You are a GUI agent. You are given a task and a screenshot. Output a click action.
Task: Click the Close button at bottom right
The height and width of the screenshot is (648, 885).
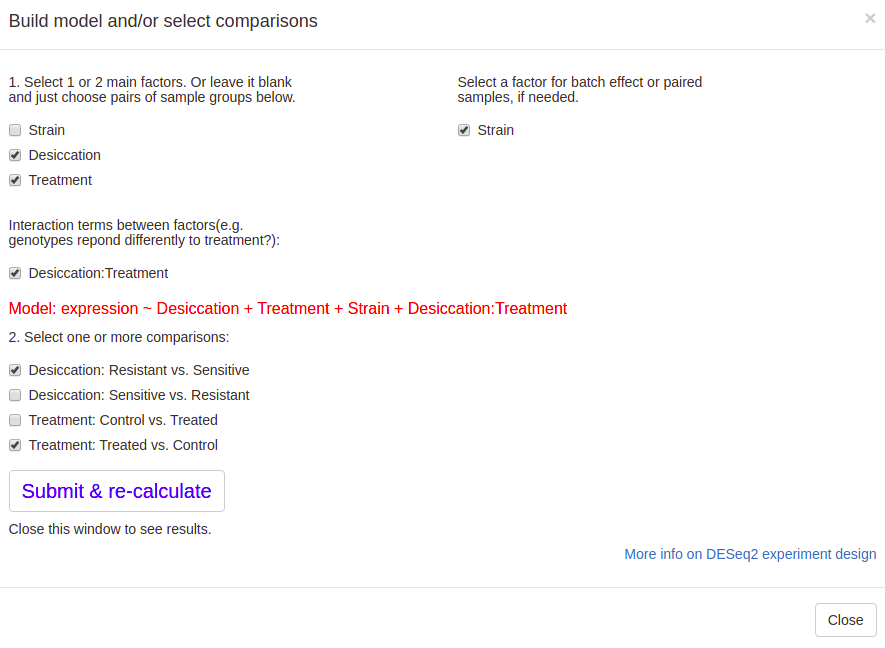coord(845,620)
